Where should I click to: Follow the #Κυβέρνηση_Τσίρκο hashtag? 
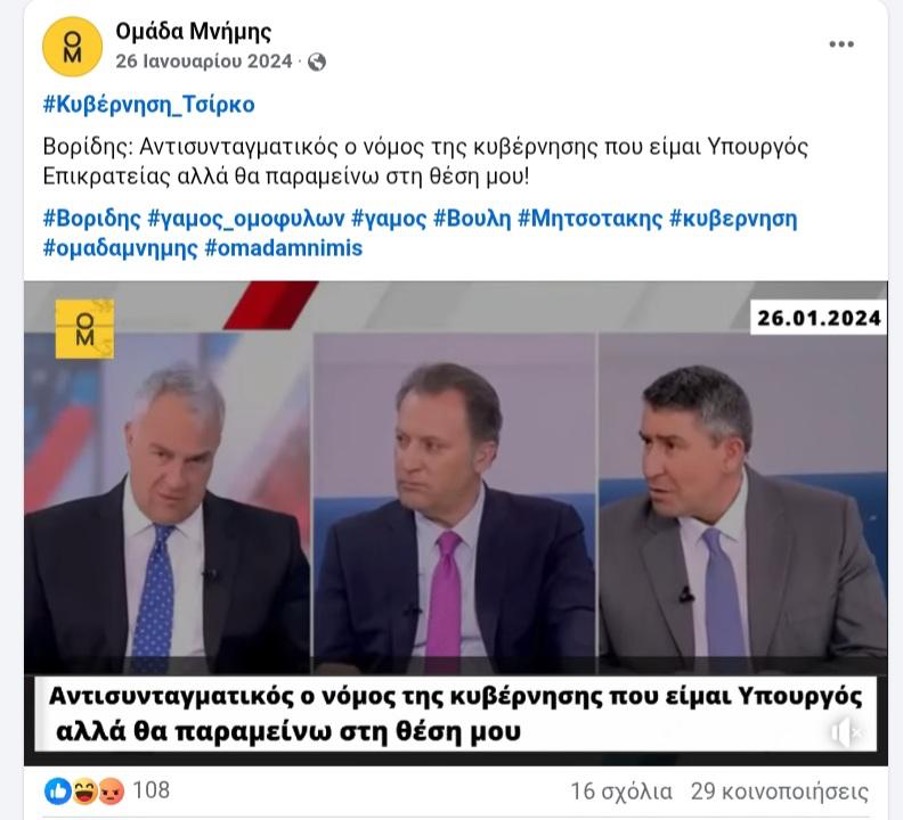click(149, 105)
